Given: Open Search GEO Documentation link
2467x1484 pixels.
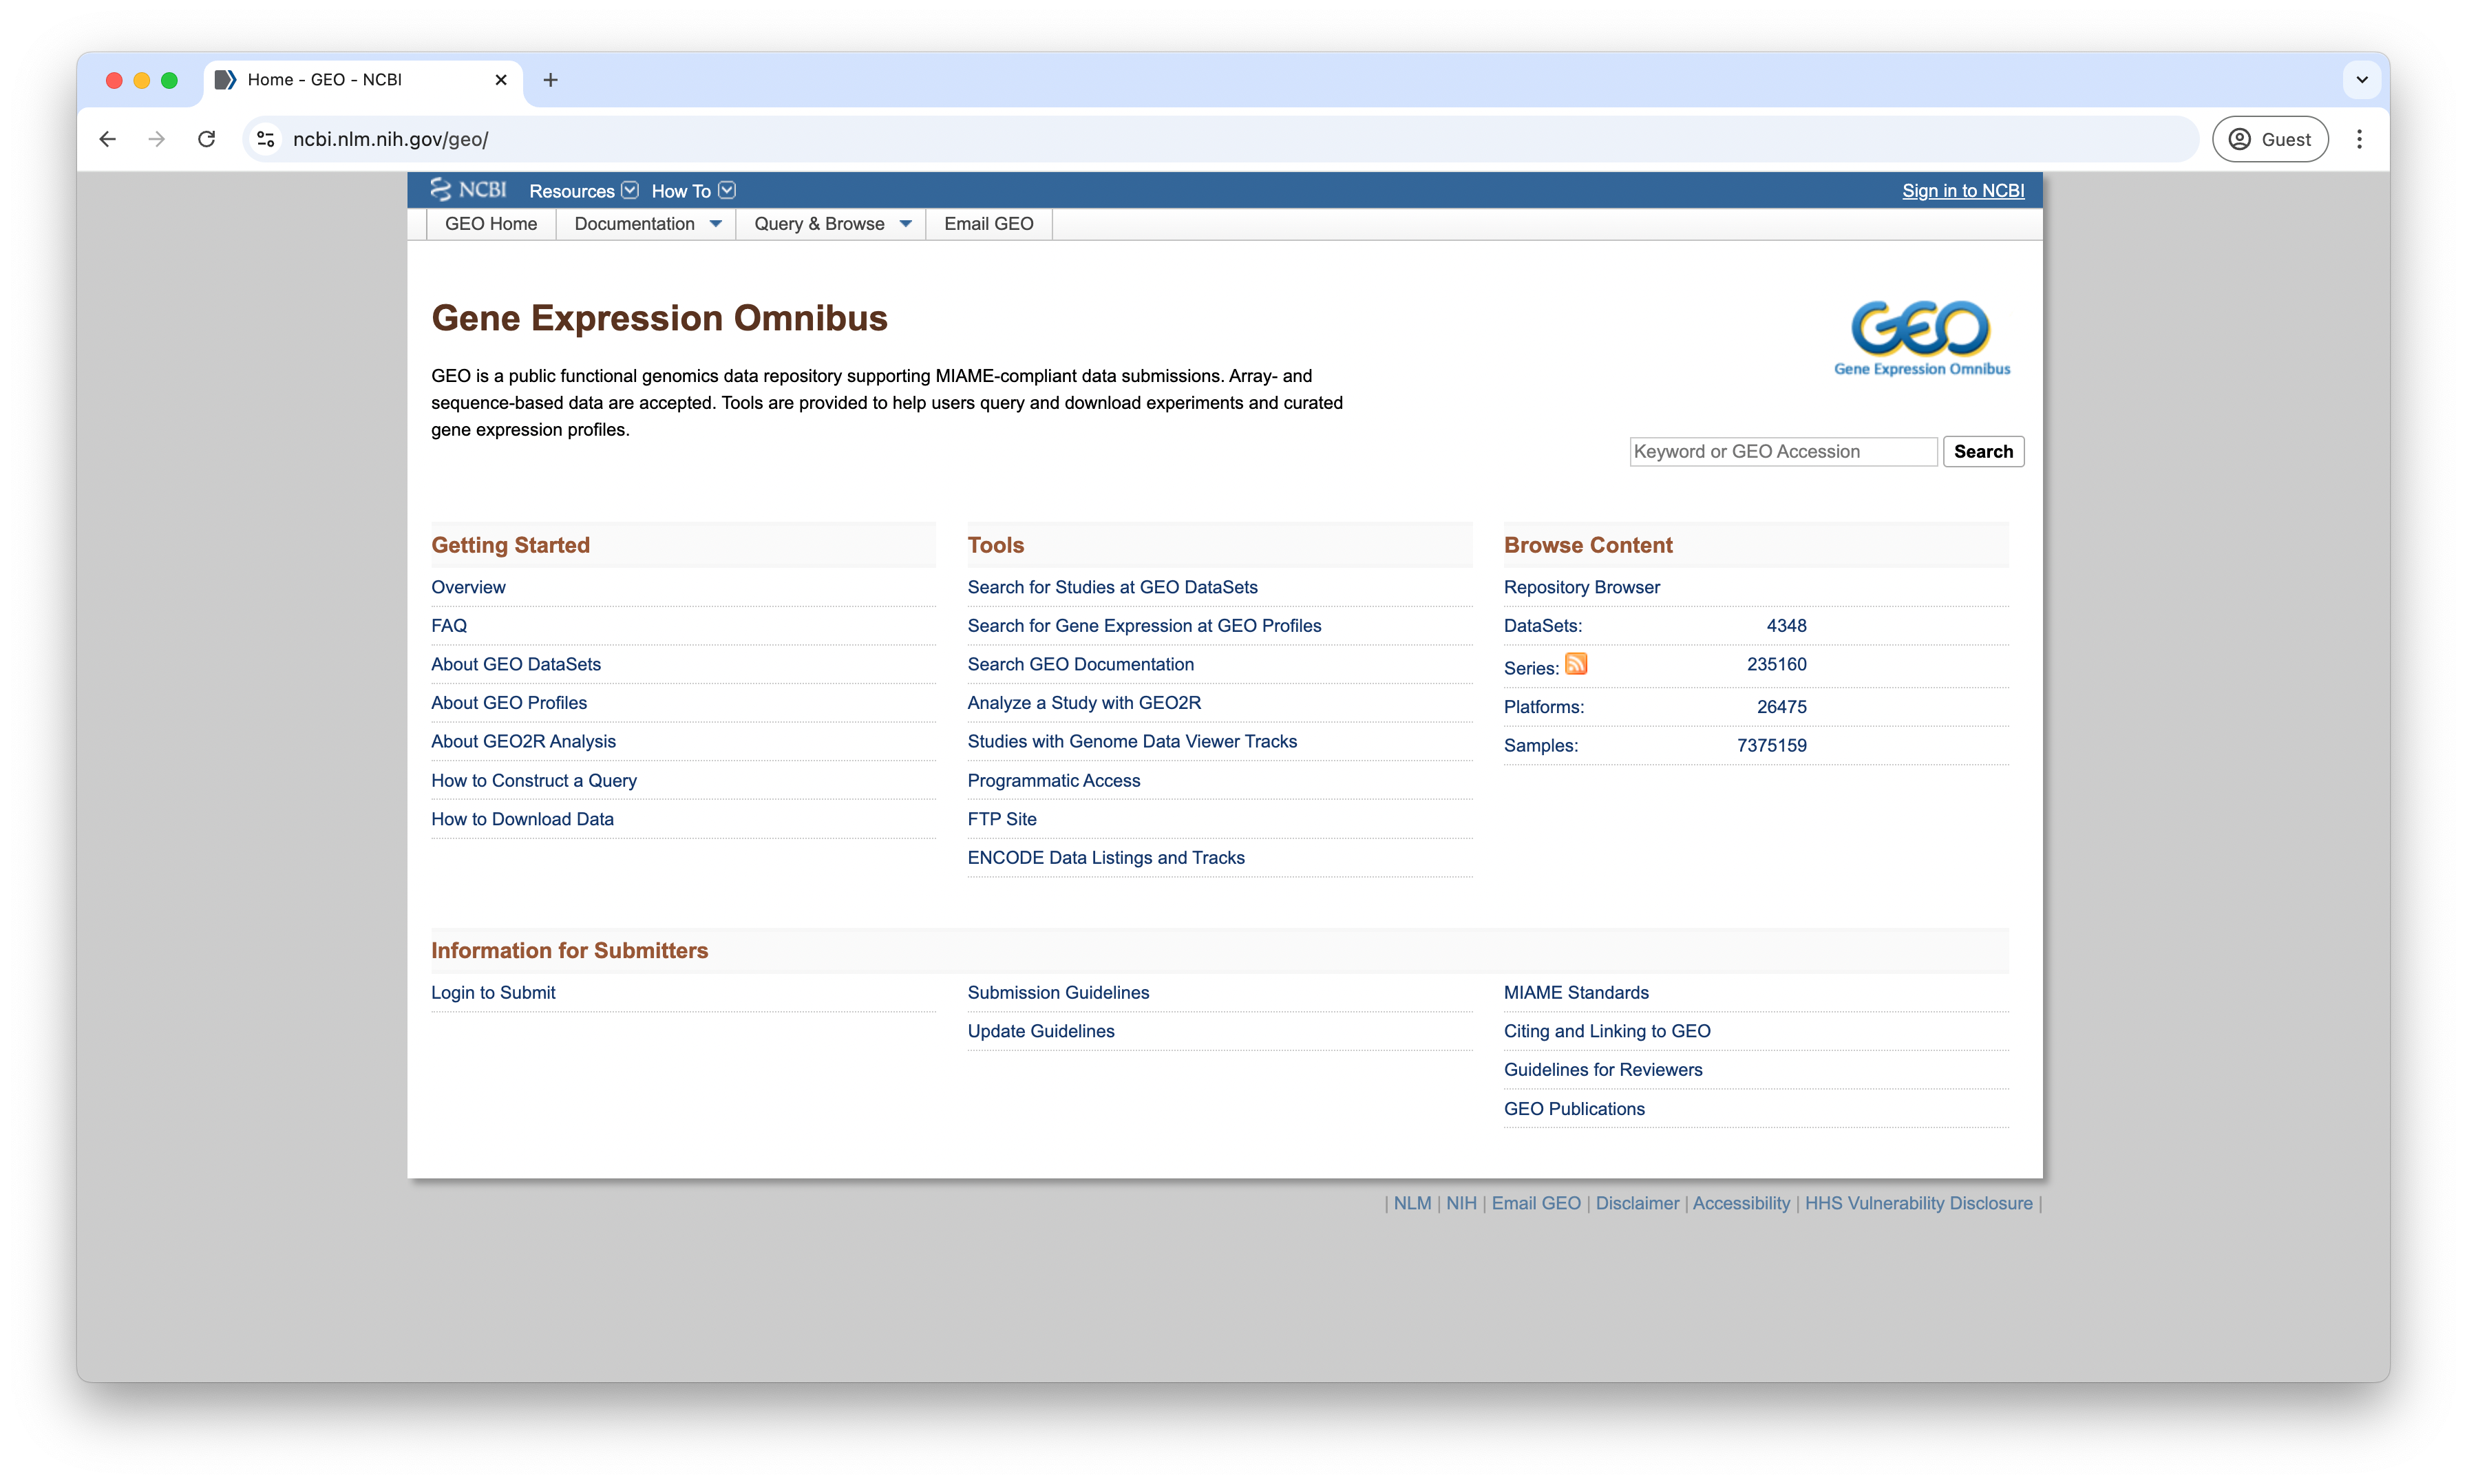Looking at the screenshot, I should [x=1080, y=664].
